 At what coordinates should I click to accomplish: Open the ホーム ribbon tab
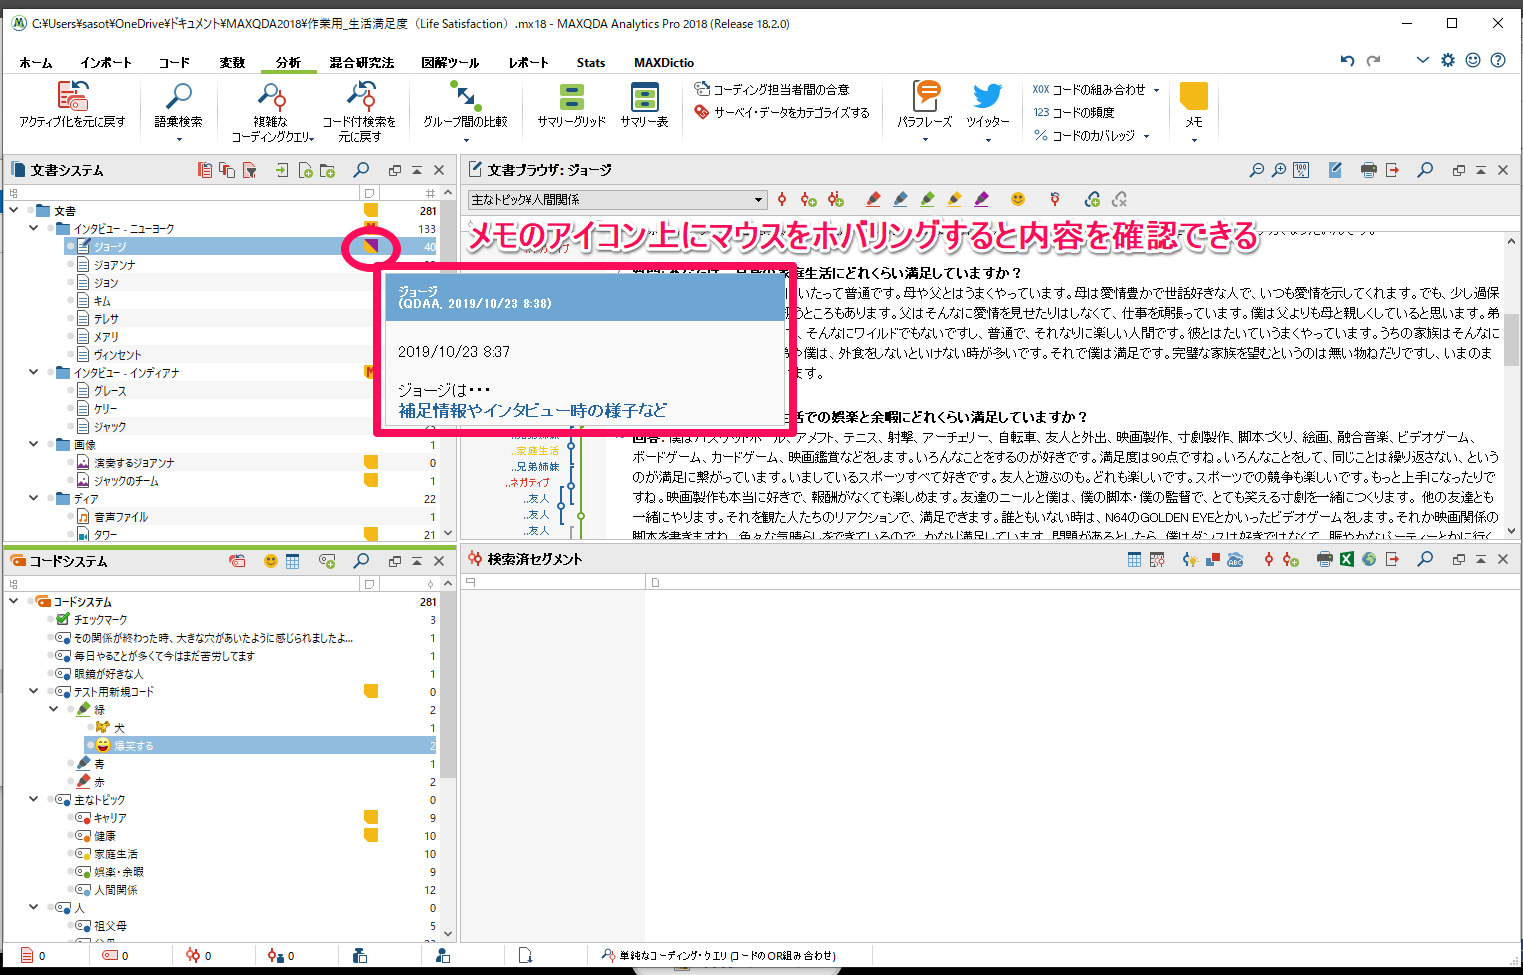click(36, 63)
